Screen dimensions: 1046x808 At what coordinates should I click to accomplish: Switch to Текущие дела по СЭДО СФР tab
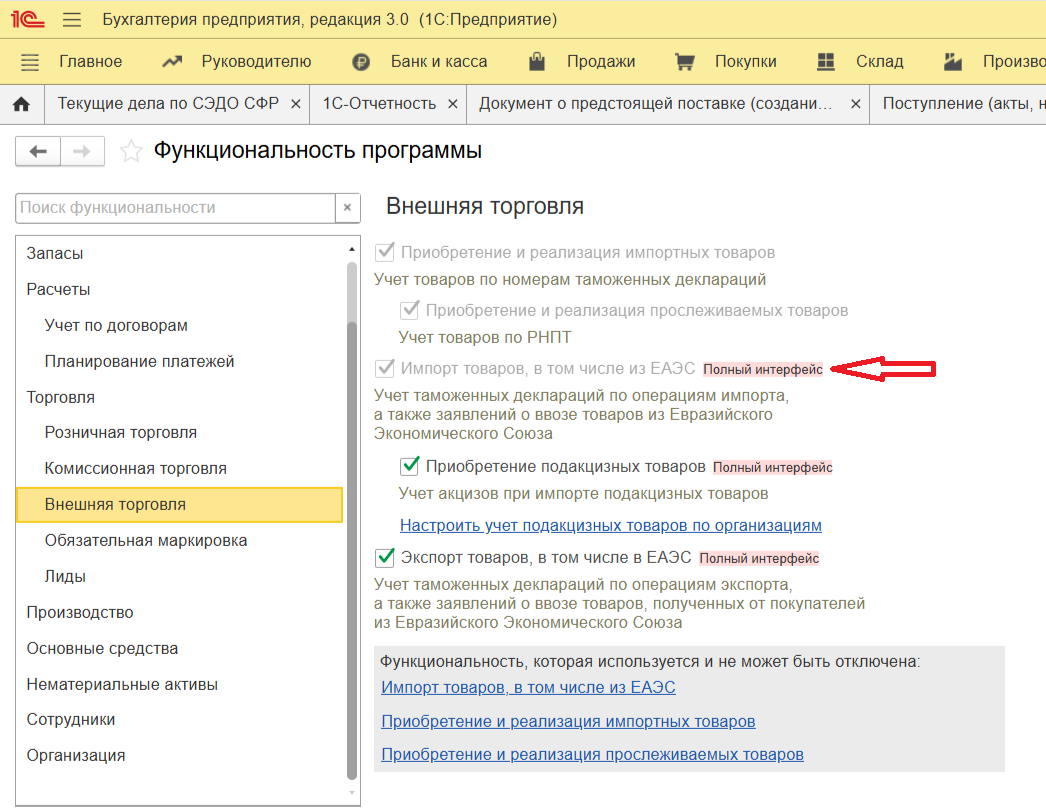click(167, 103)
